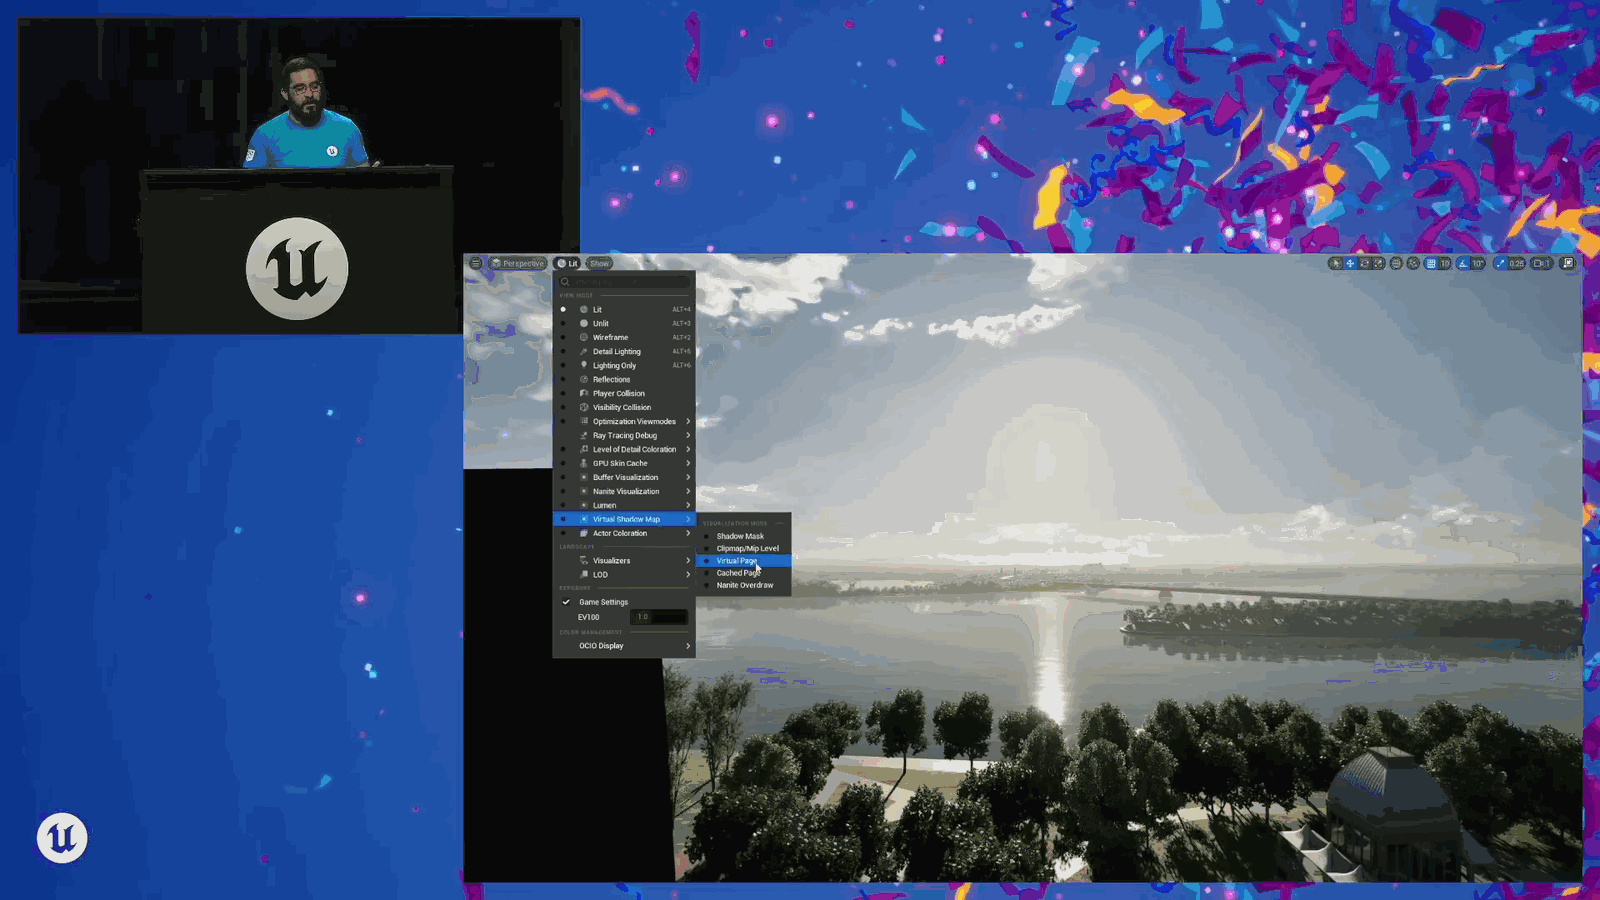
Task: Select the Reflections radio button
Action: (x=563, y=379)
